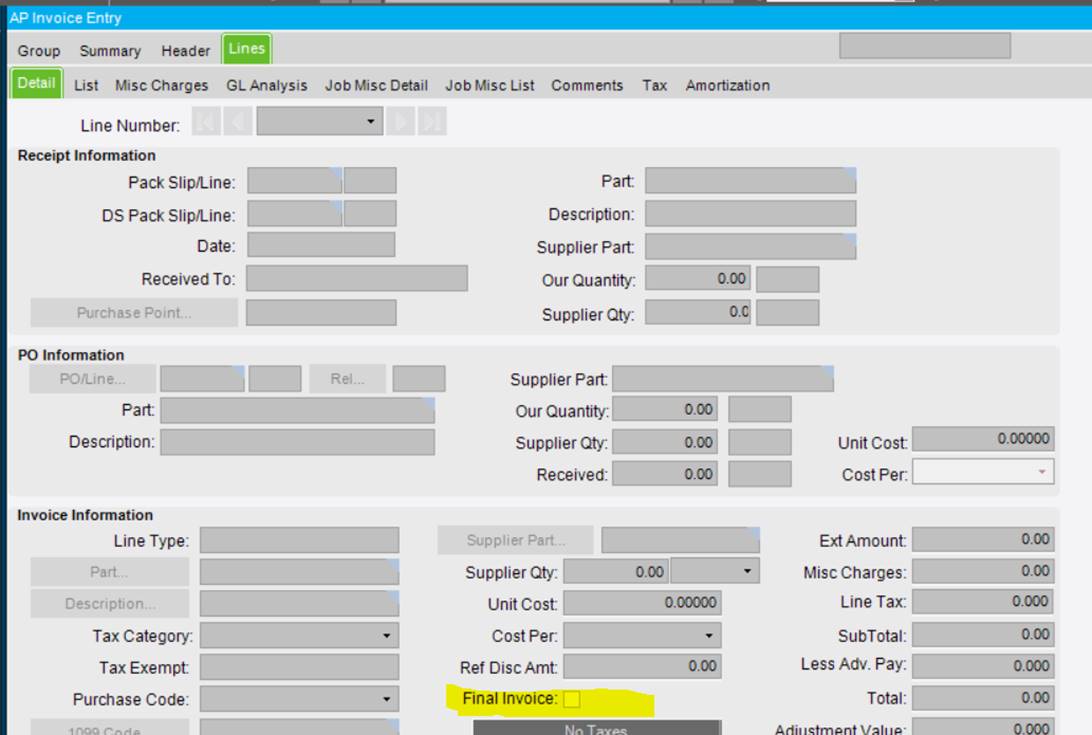Toggle the Final Invoice checkbox

pyautogui.click(x=571, y=699)
